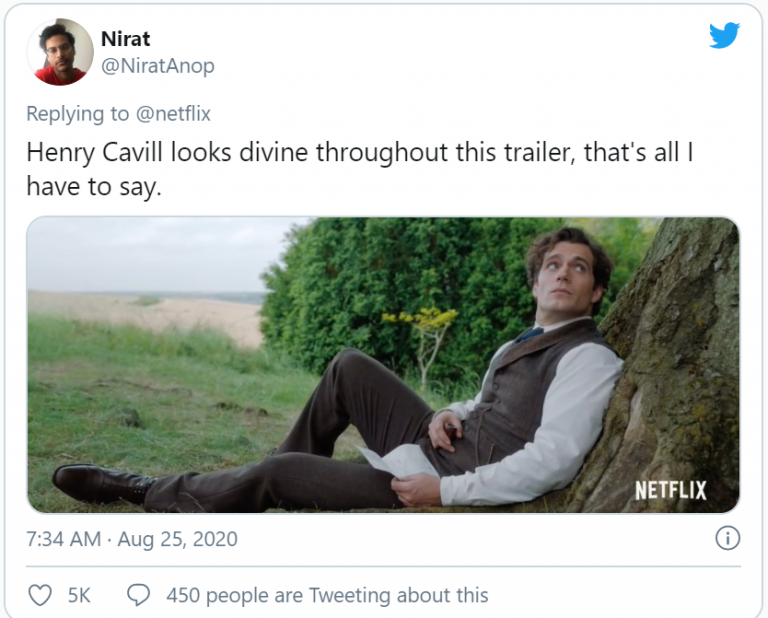This screenshot has height=618, width=768.
Task: Open the circled info icon
Action: click(x=727, y=539)
